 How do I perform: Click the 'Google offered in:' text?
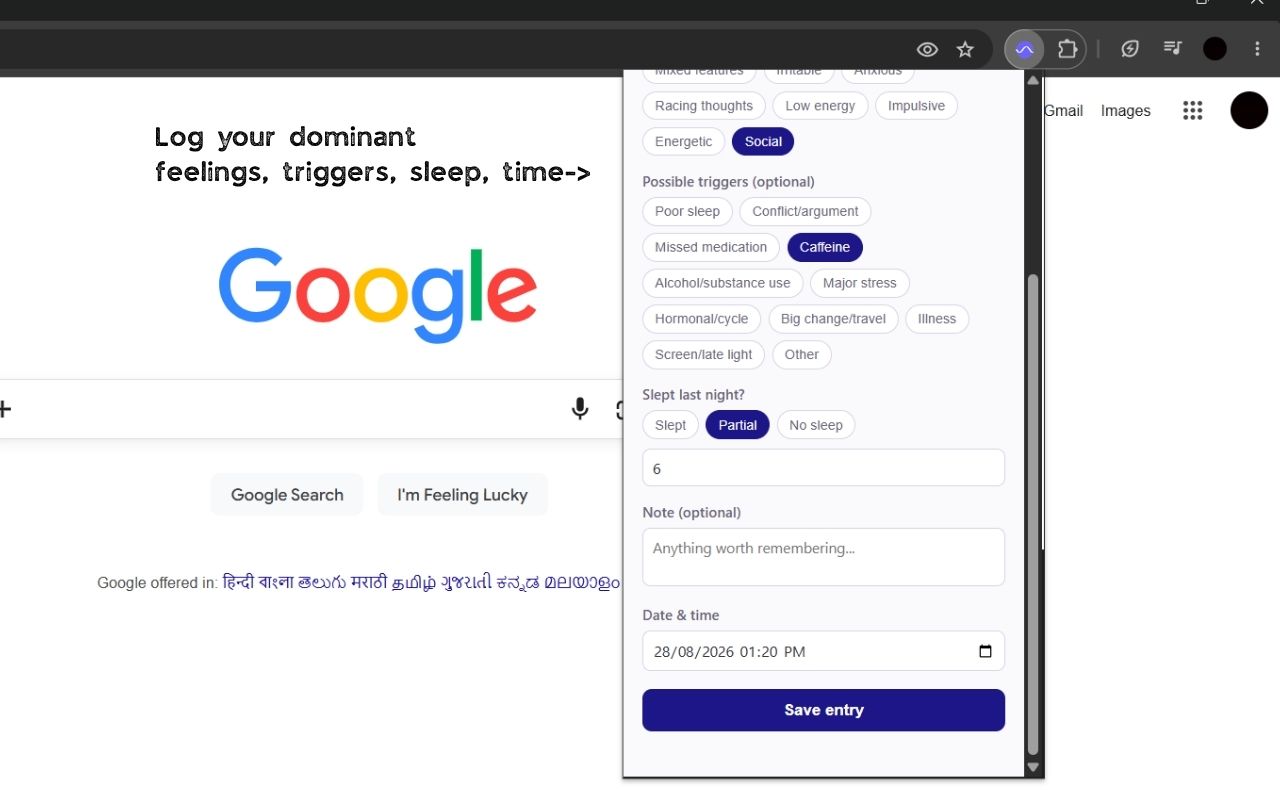click(157, 583)
